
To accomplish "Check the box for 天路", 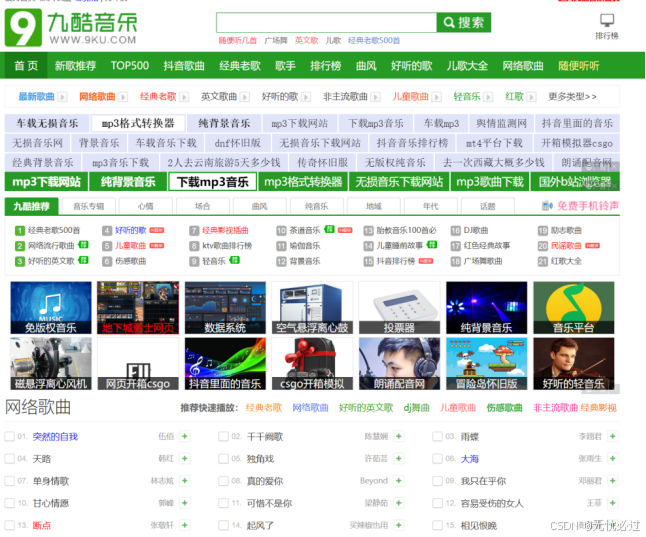I will 9,458.
